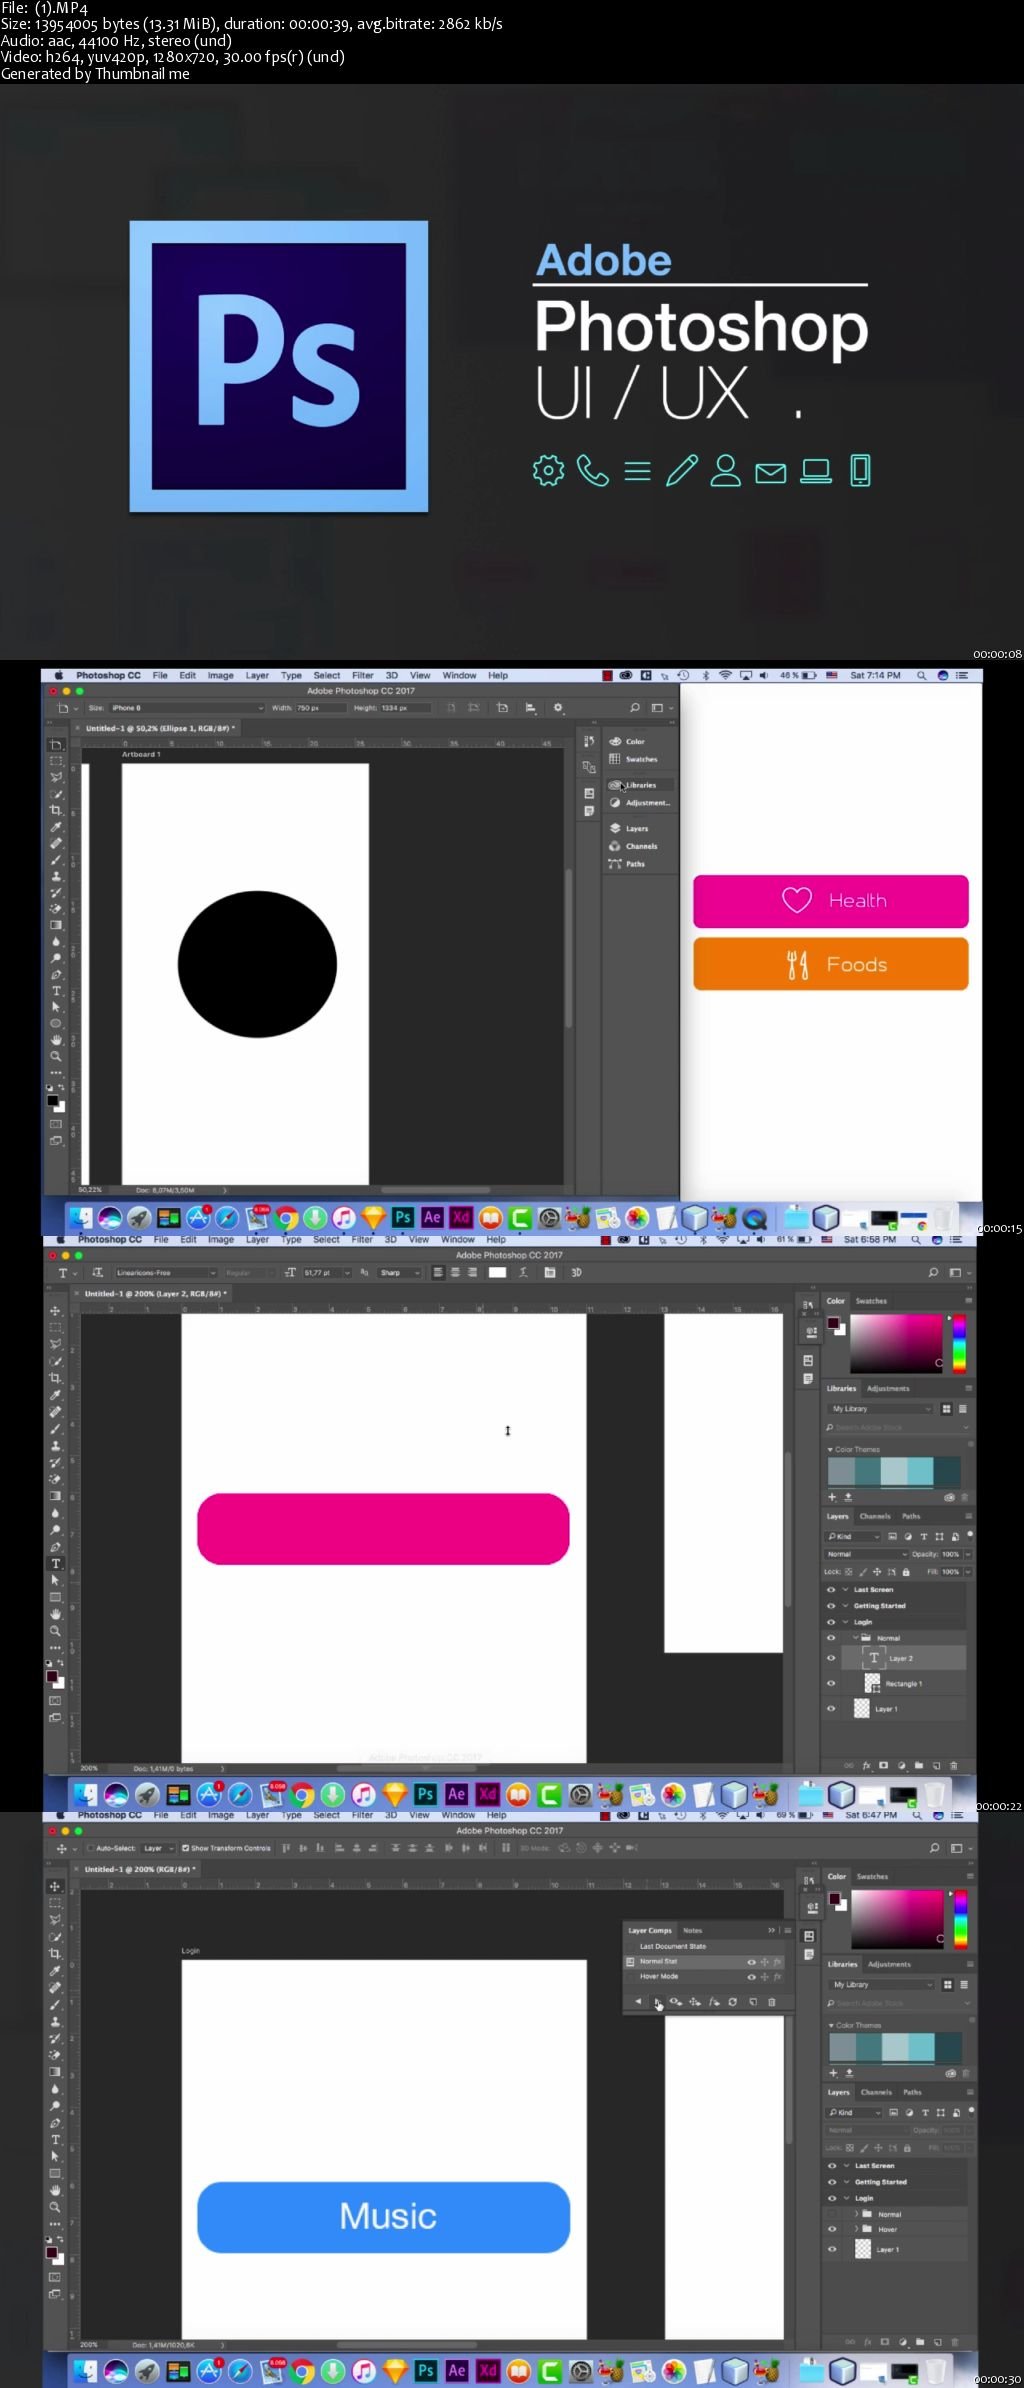The height and width of the screenshot is (2388, 1024).
Task: Select Hover Mode row in Layer Comps panel
Action: [704, 1976]
